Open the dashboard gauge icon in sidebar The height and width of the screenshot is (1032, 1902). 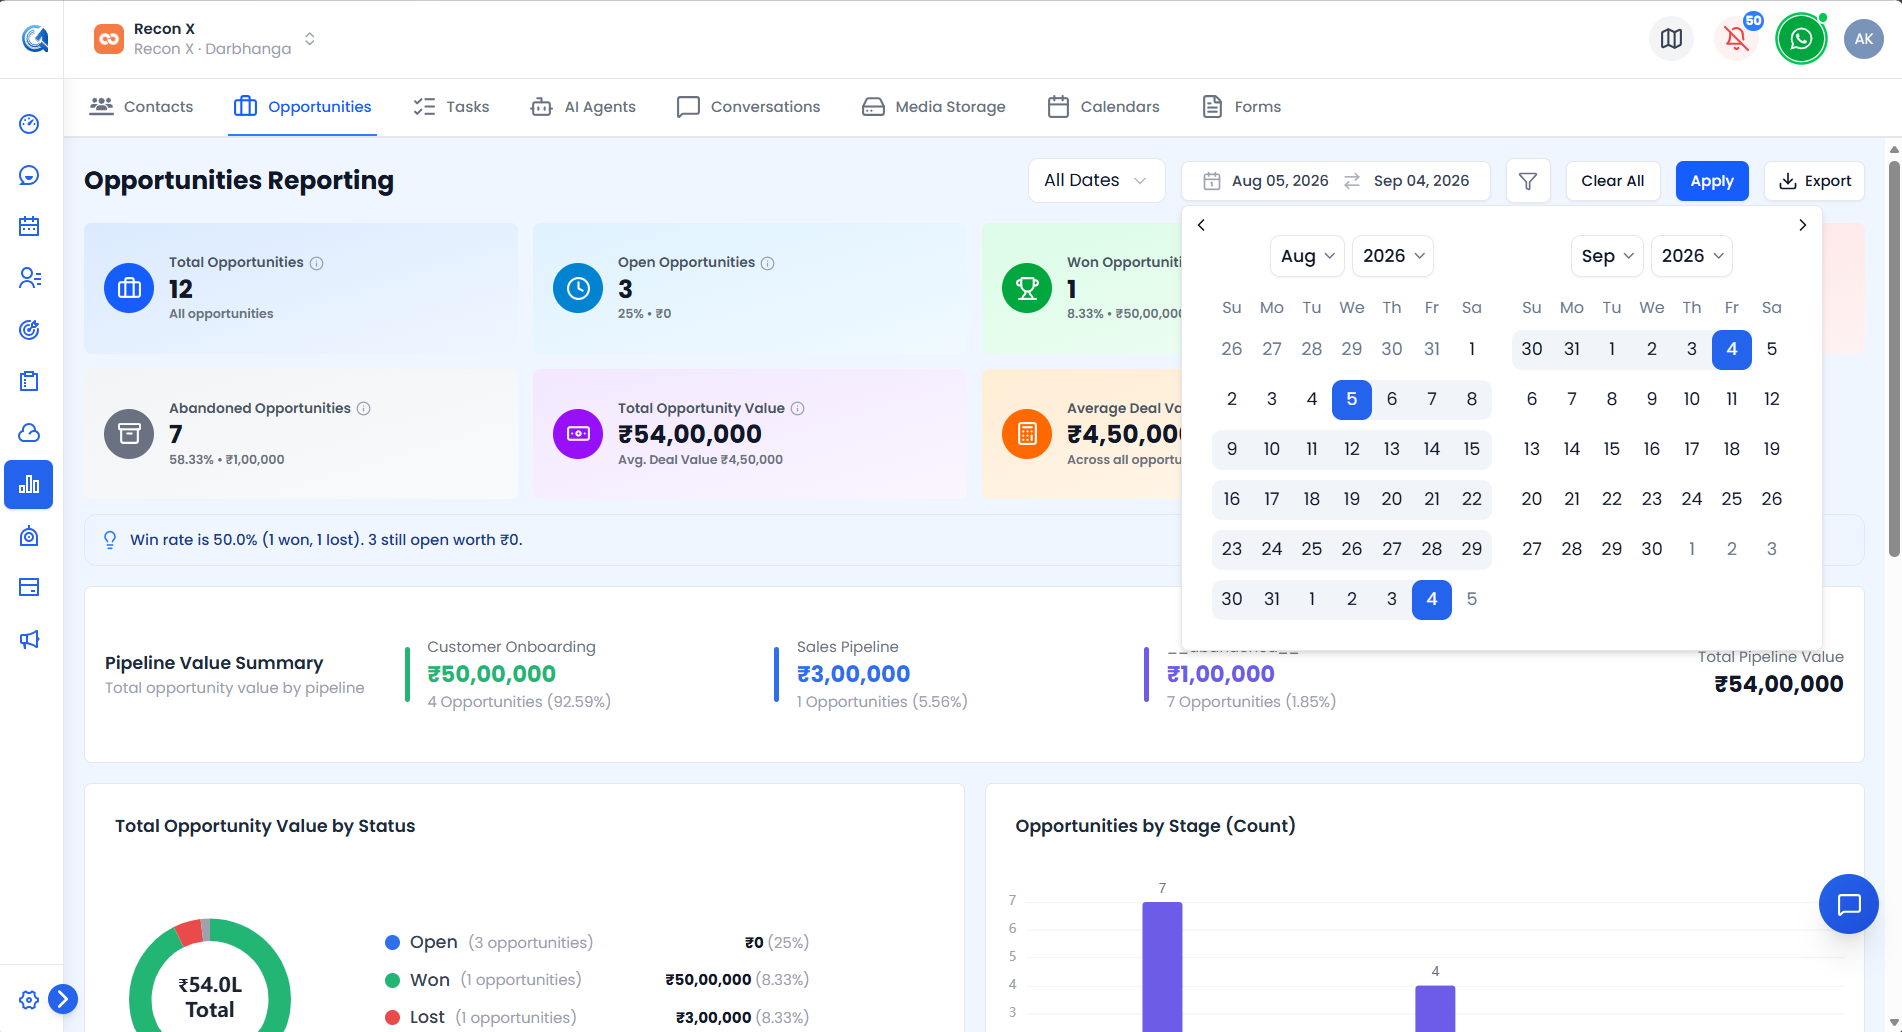click(x=29, y=124)
